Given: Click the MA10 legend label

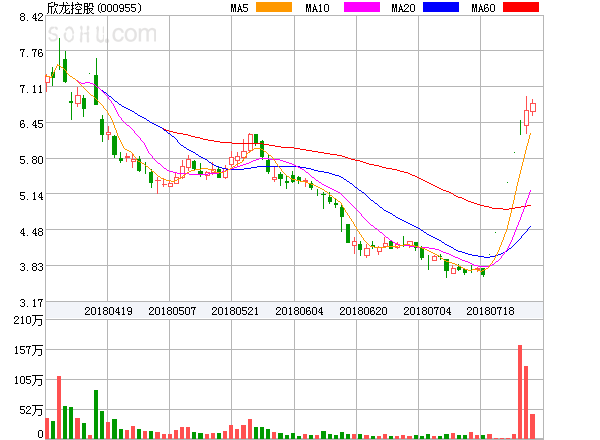Looking at the screenshot, I should [317, 8].
